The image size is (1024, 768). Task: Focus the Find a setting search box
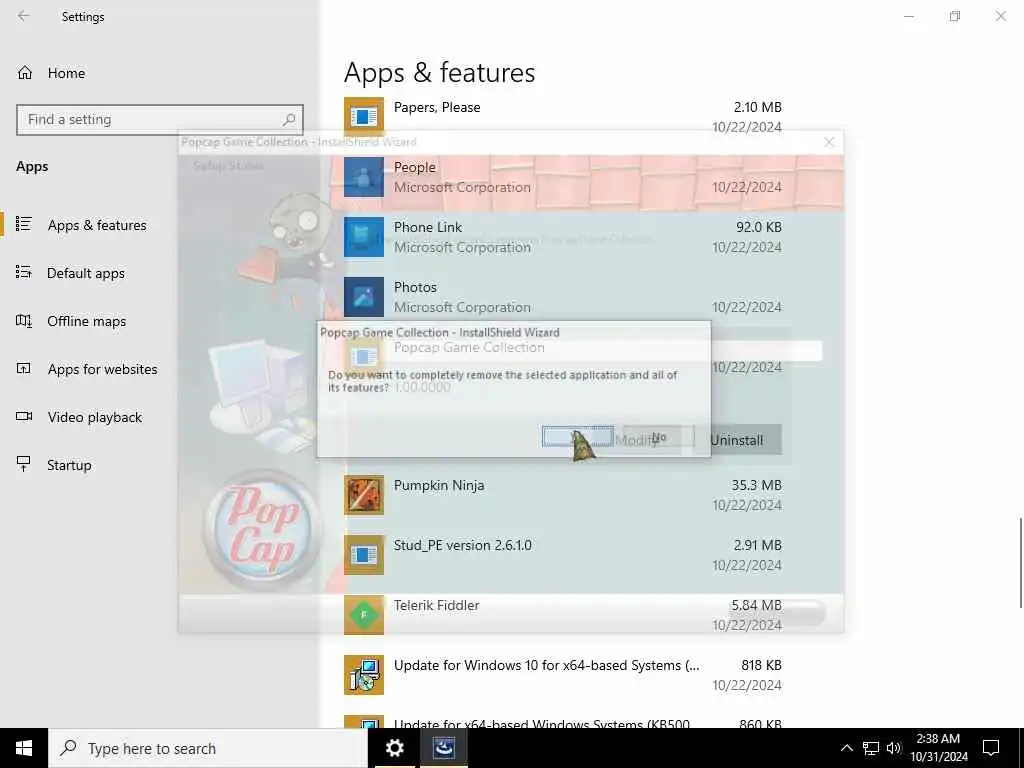(x=159, y=120)
